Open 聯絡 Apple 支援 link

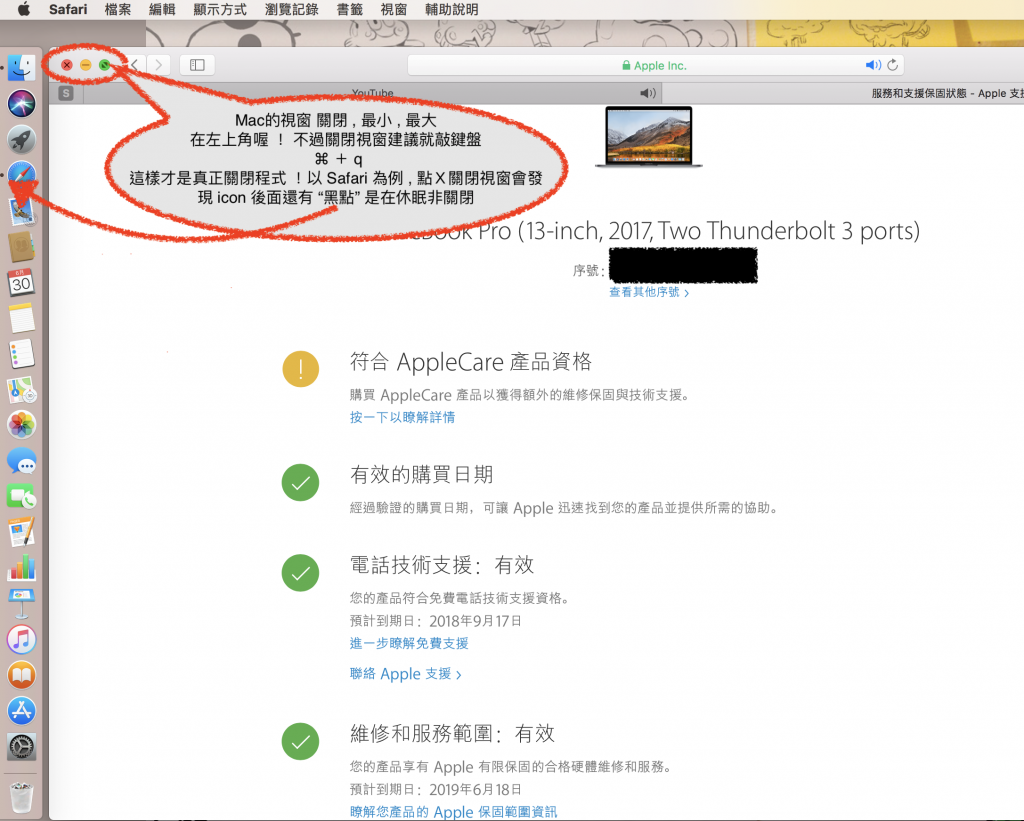click(406, 674)
